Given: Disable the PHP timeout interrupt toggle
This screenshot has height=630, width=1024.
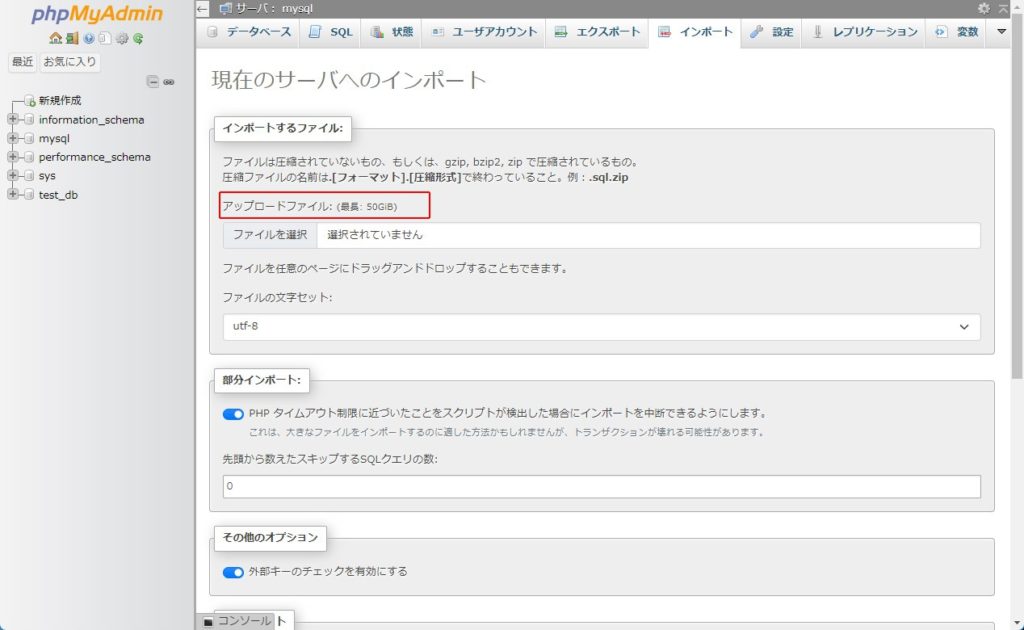Looking at the screenshot, I should 233,414.
